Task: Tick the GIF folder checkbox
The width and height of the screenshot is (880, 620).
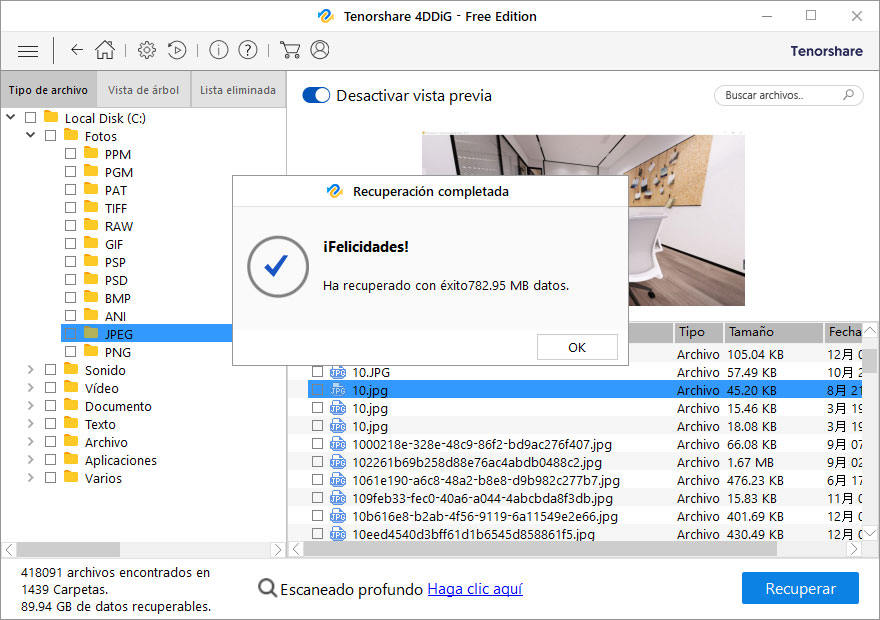Action: [x=70, y=244]
